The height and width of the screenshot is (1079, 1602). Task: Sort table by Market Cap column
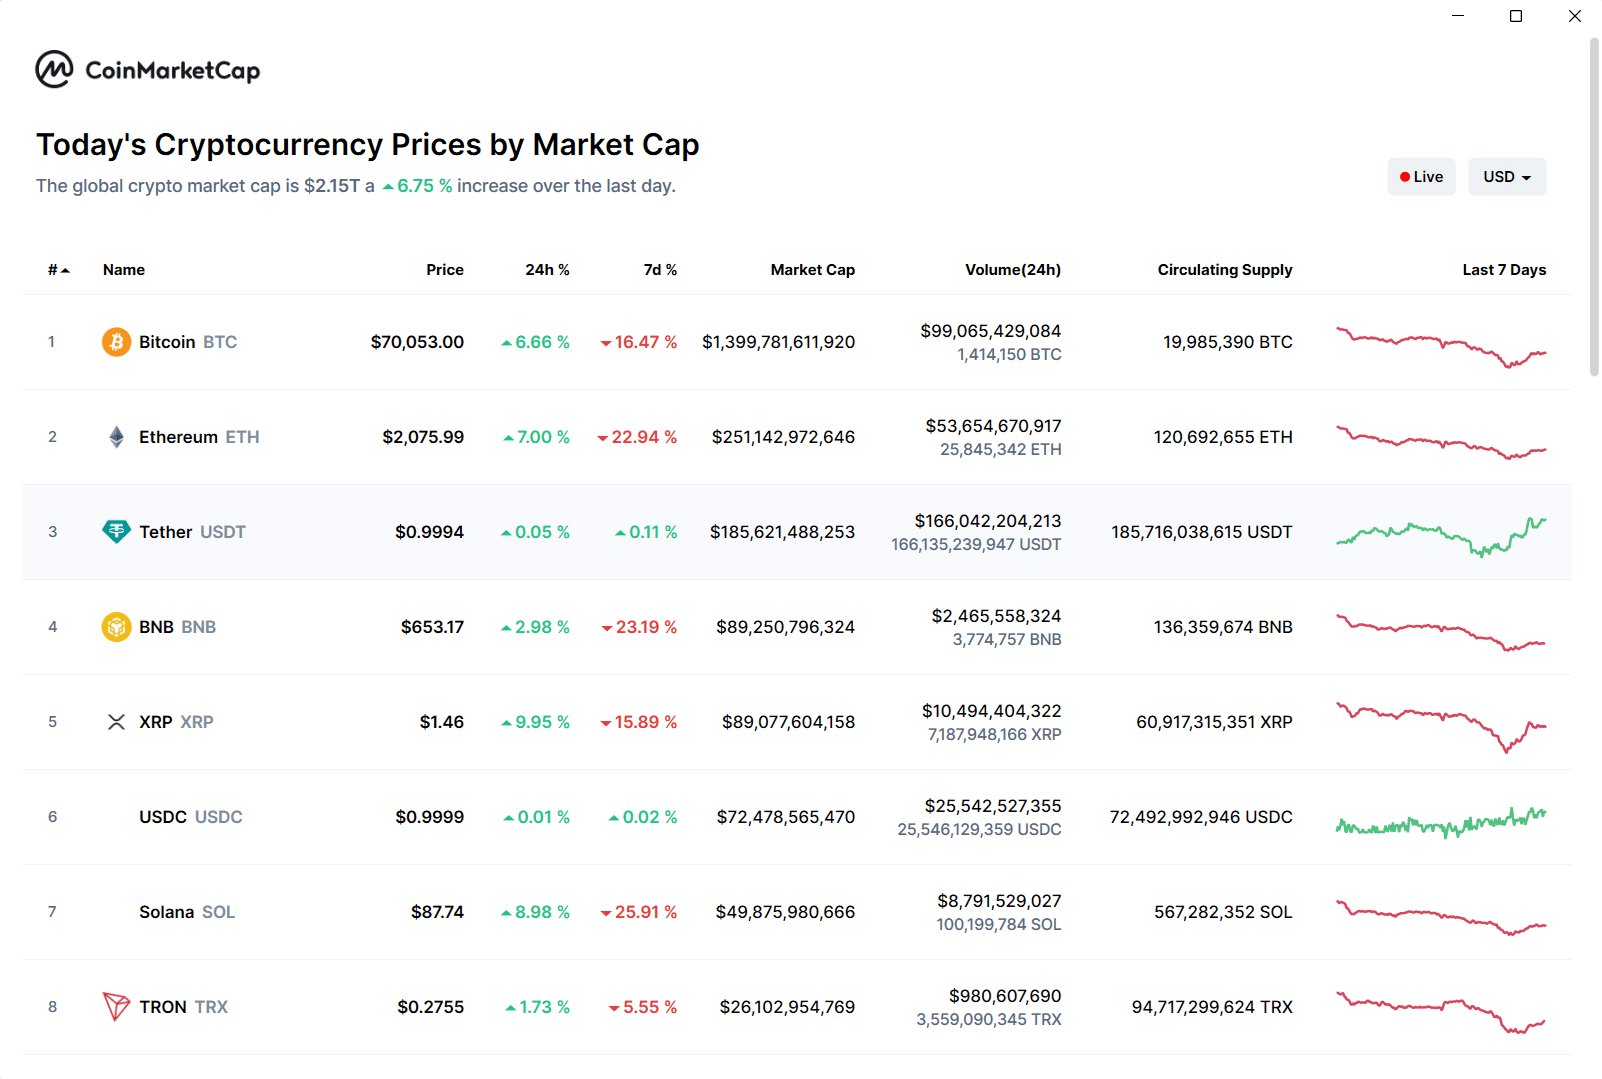click(x=812, y=270)
